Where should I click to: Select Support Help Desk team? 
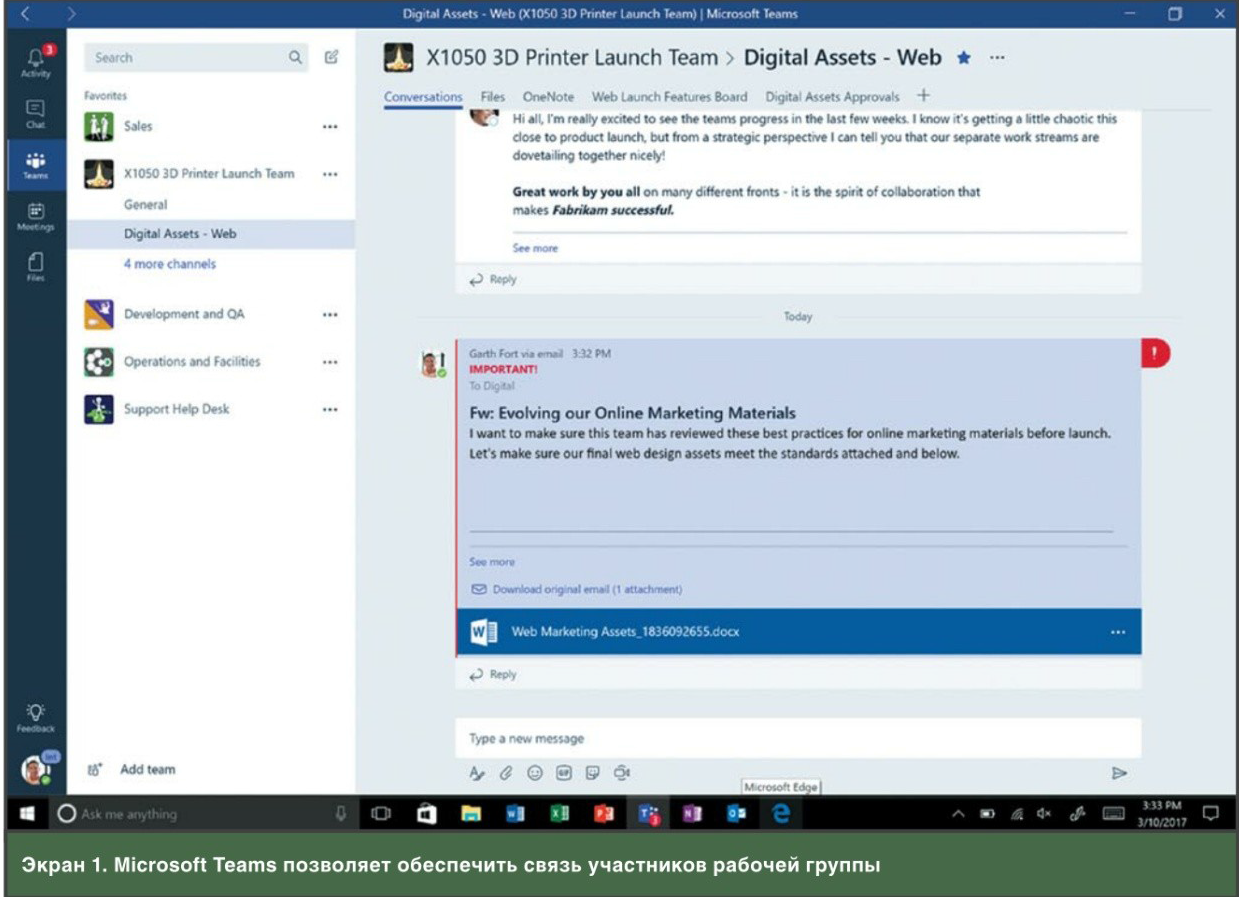click(x=176, y=409)
